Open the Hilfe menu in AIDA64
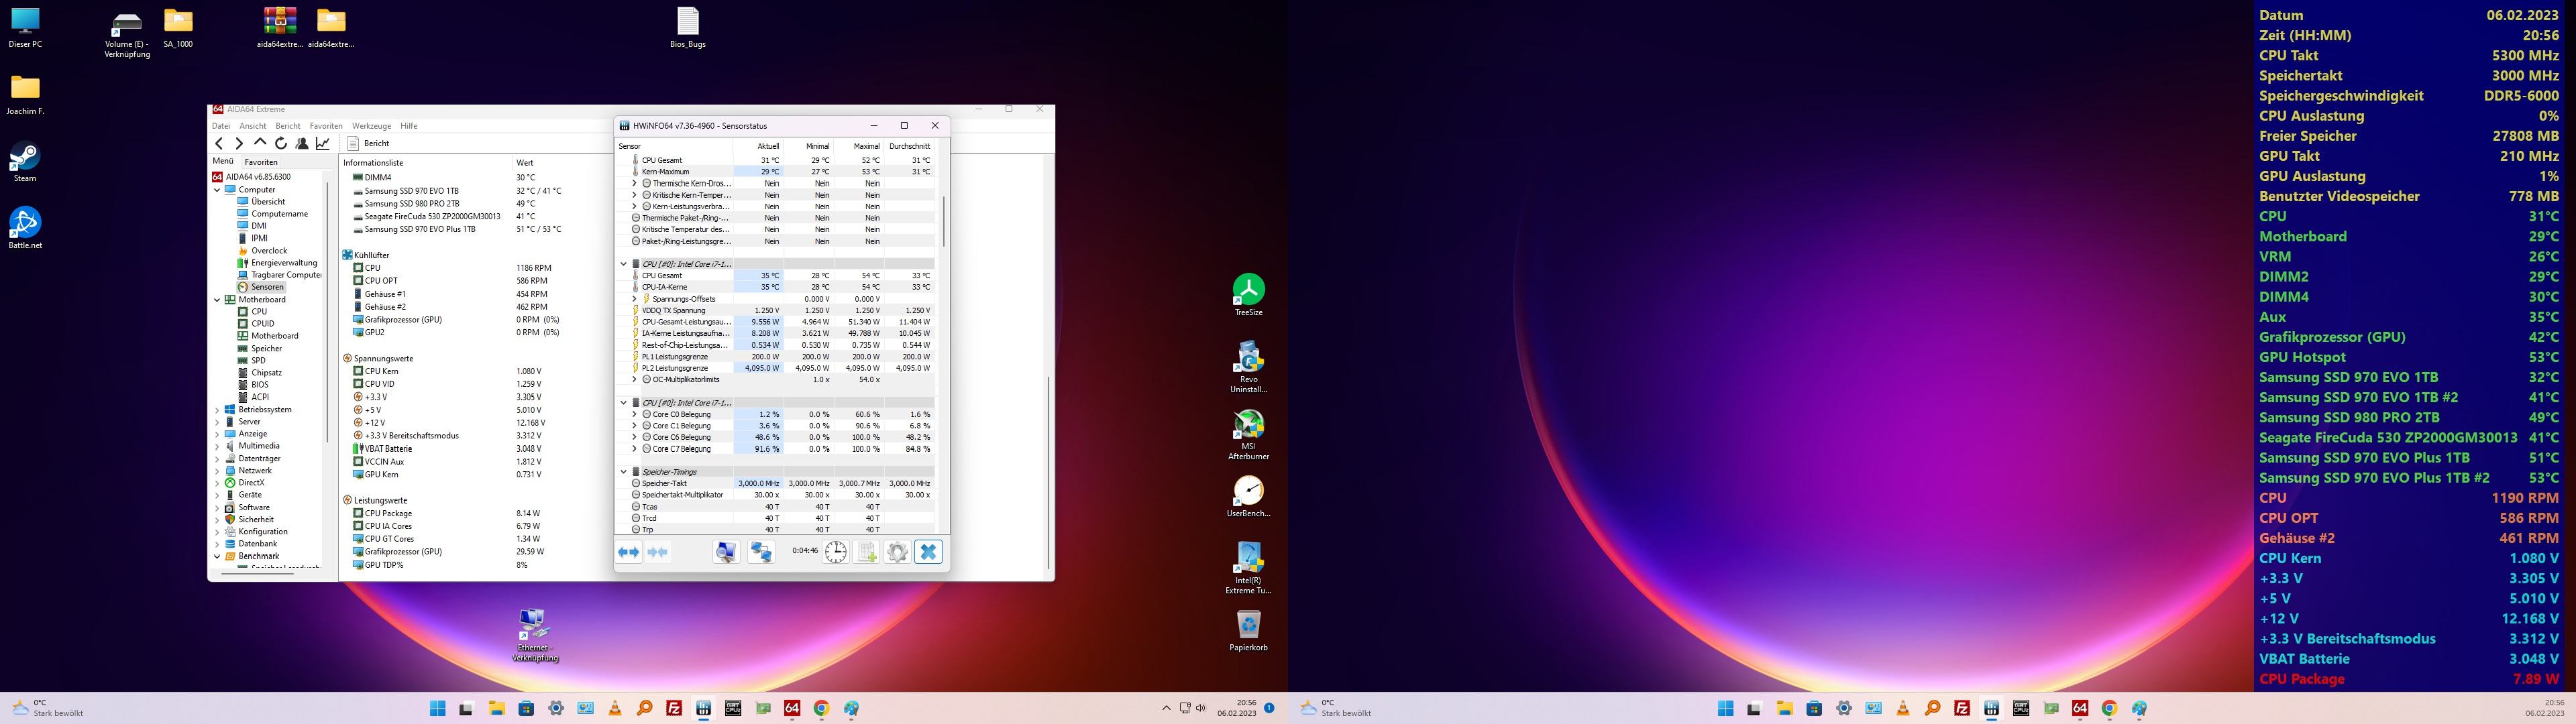This screenshot has width=2576, height=724. (409, 126)
